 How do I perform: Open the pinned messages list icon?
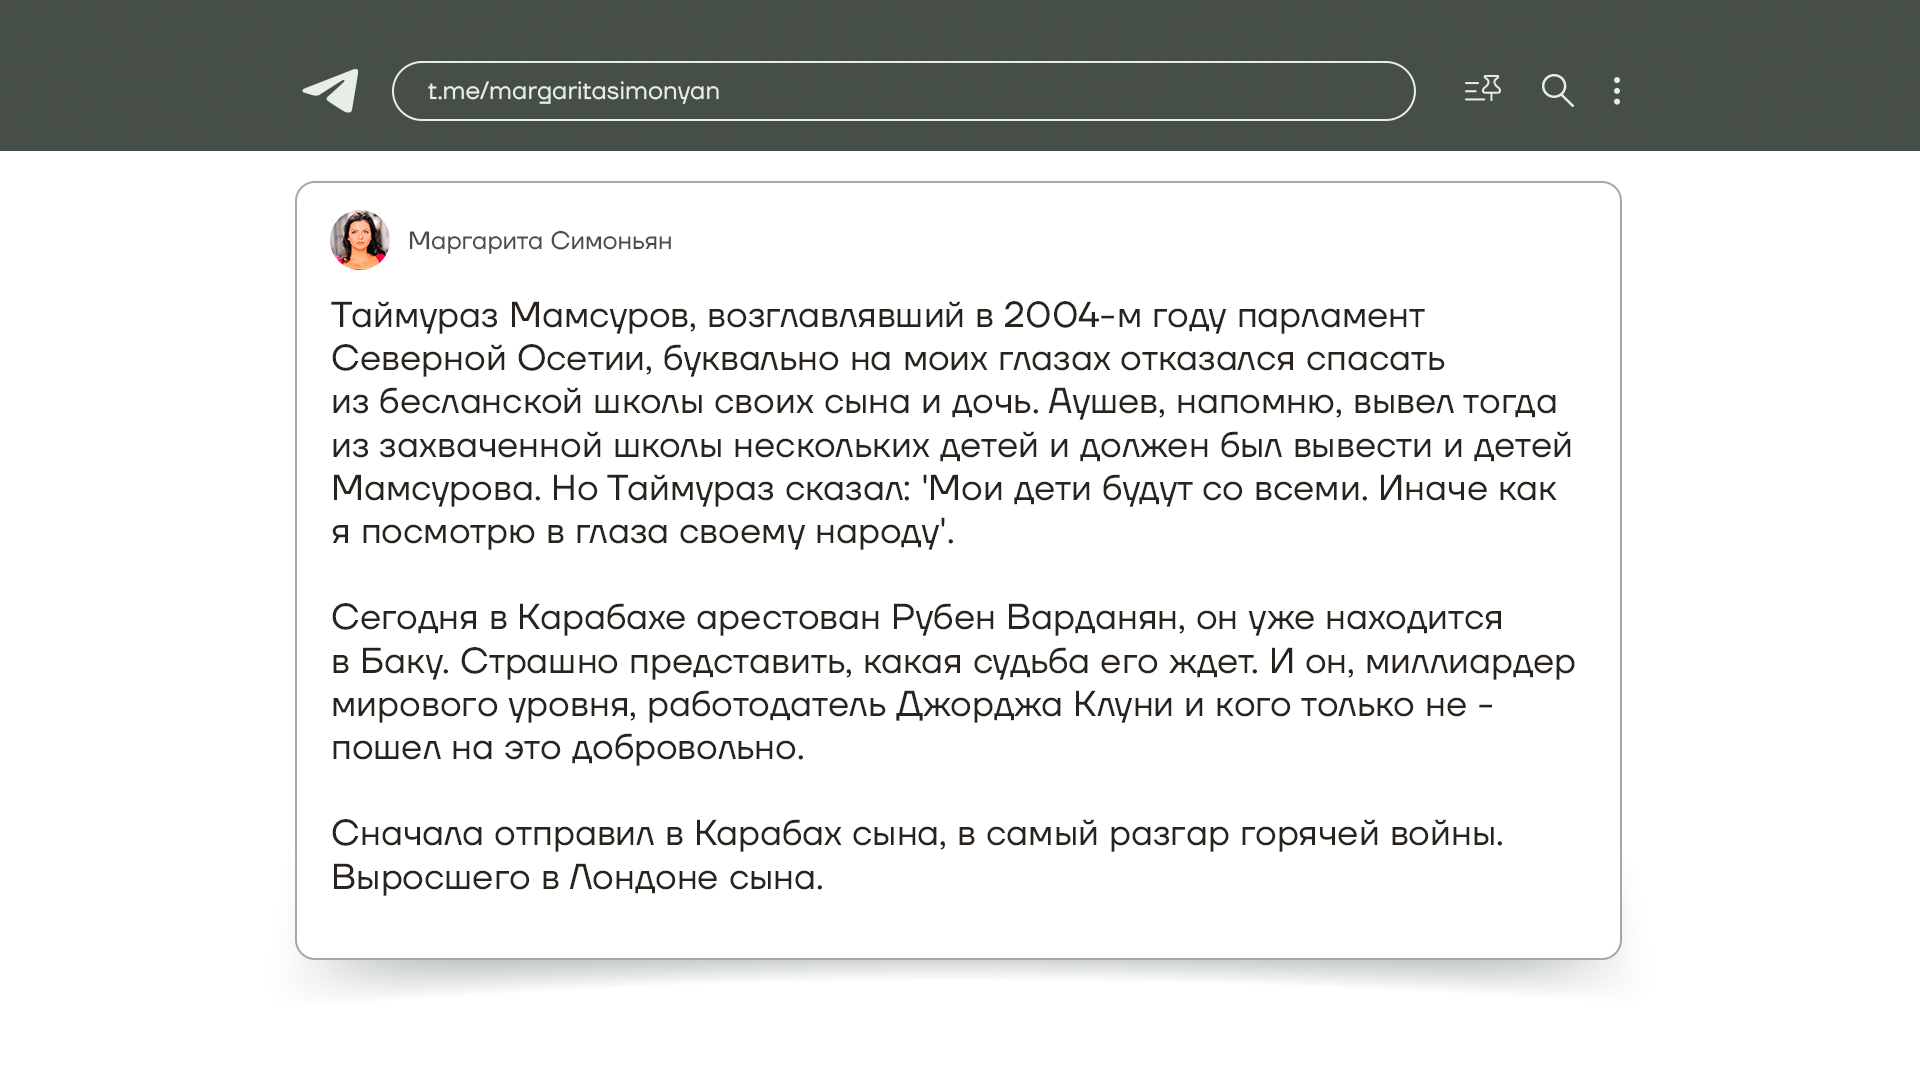click(x=1482, y=90)
